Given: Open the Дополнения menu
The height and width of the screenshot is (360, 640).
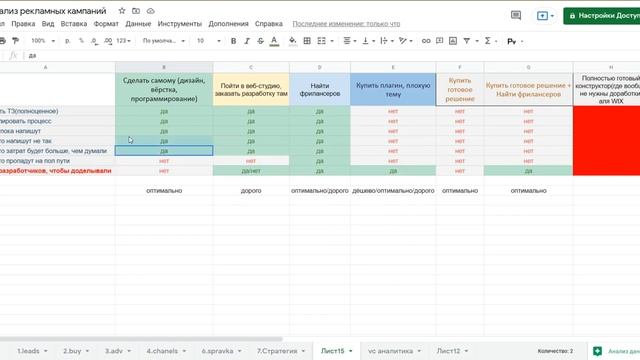Looking at the screenshot, I should pos(229,24).
